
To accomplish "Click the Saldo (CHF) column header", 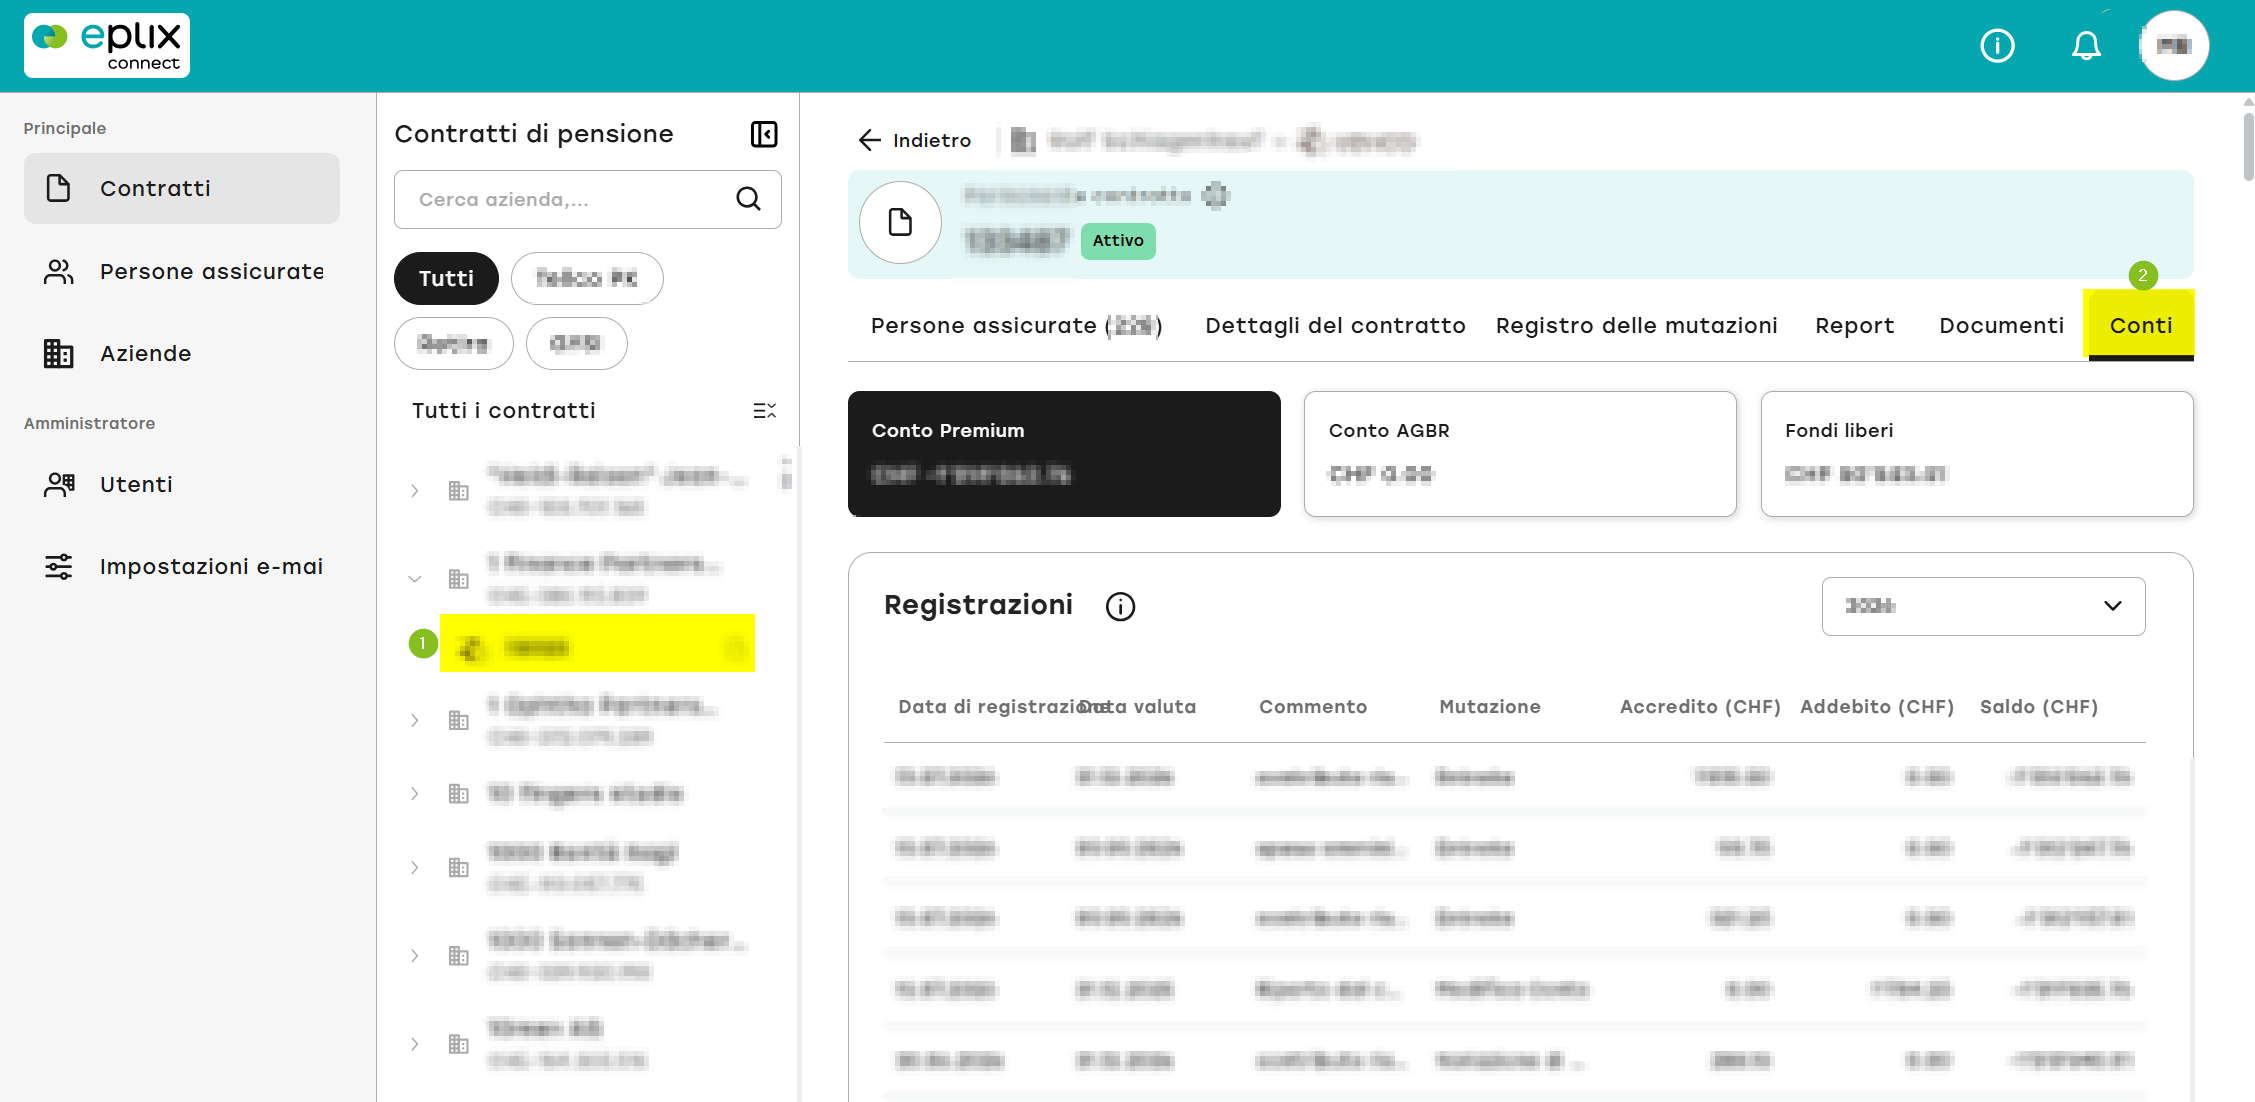I will (x=2039, y=707).
